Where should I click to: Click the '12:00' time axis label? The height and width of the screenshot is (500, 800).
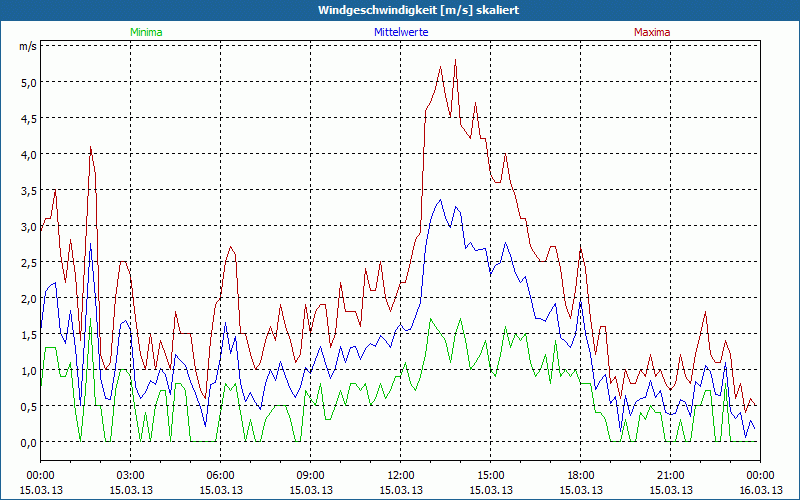[401, 476]
